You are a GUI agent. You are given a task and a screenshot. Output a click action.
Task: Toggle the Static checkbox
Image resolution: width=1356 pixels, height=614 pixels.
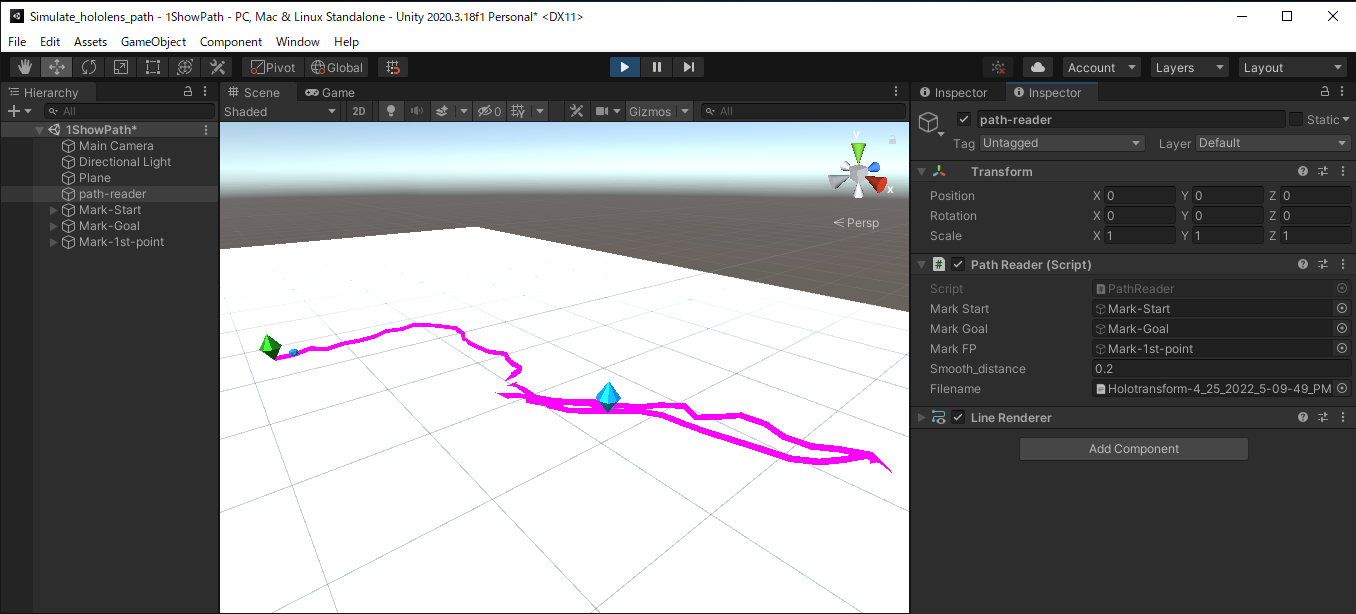point(1296,119)
